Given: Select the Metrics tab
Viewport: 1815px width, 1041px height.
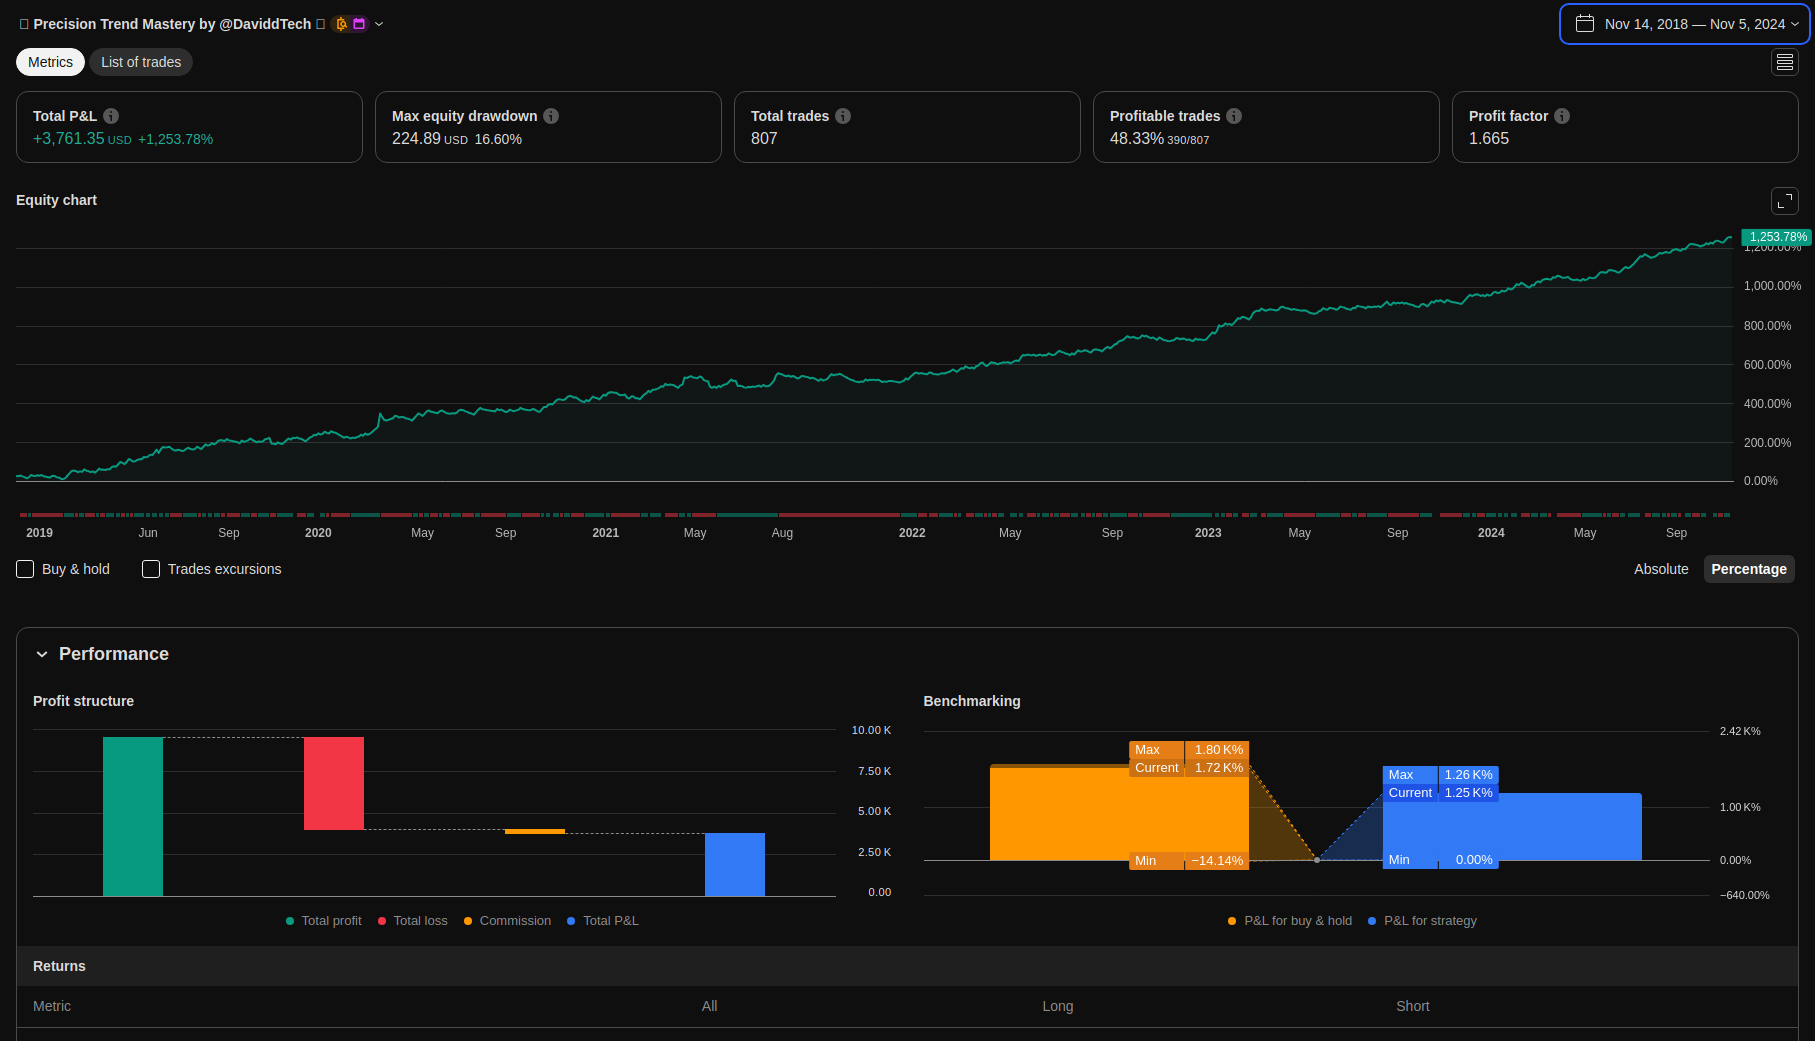Looking at the screenshot, I should tap(50, 62).
